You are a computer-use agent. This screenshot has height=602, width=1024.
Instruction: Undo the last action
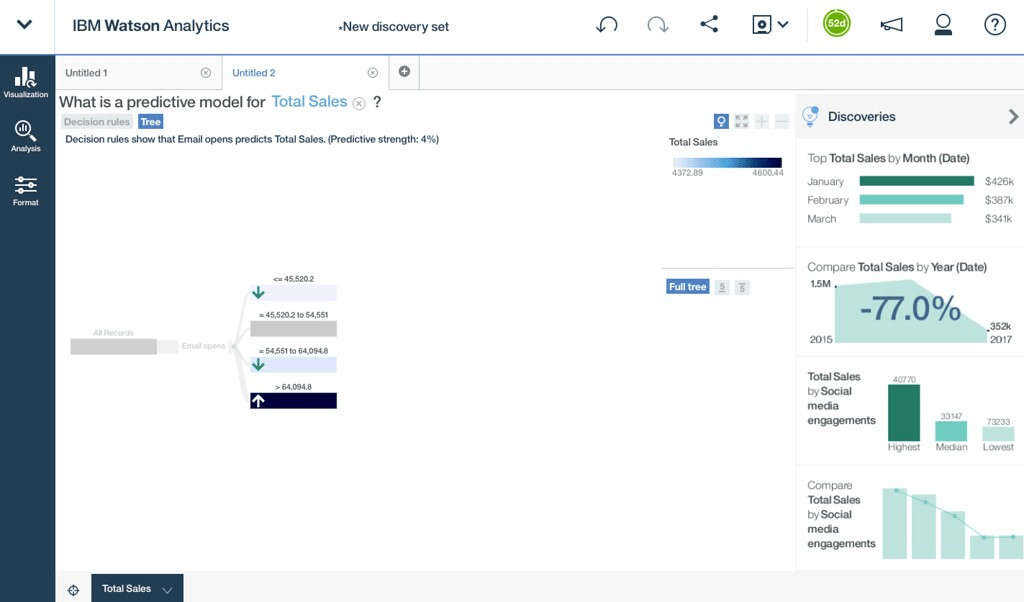pos(607,25)
